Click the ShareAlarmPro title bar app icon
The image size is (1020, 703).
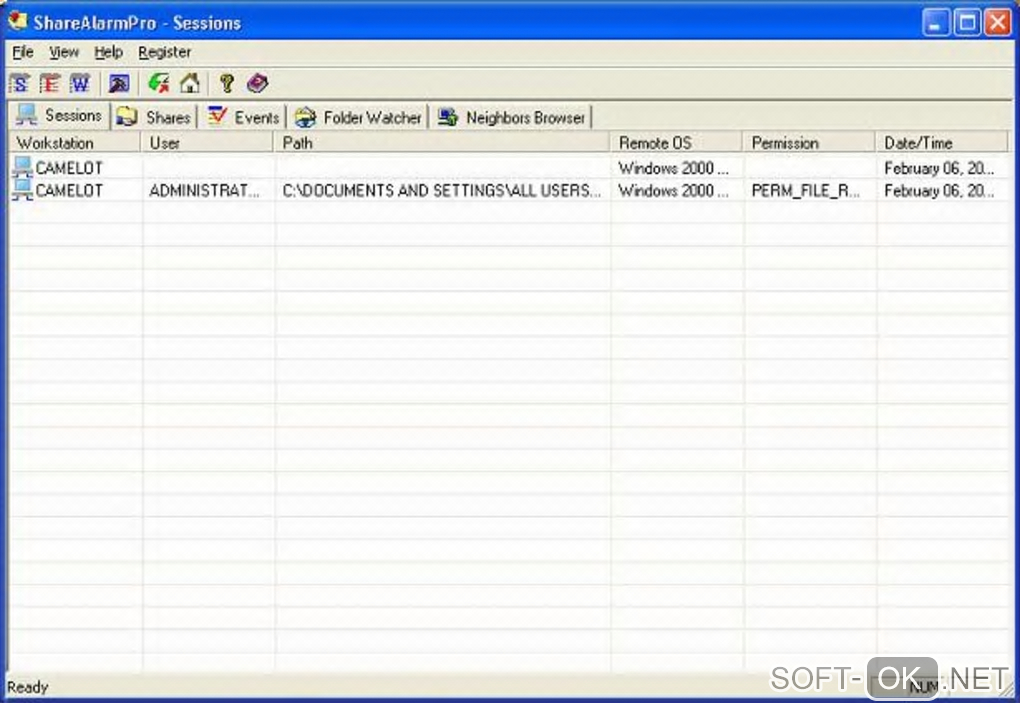[18, 21]
